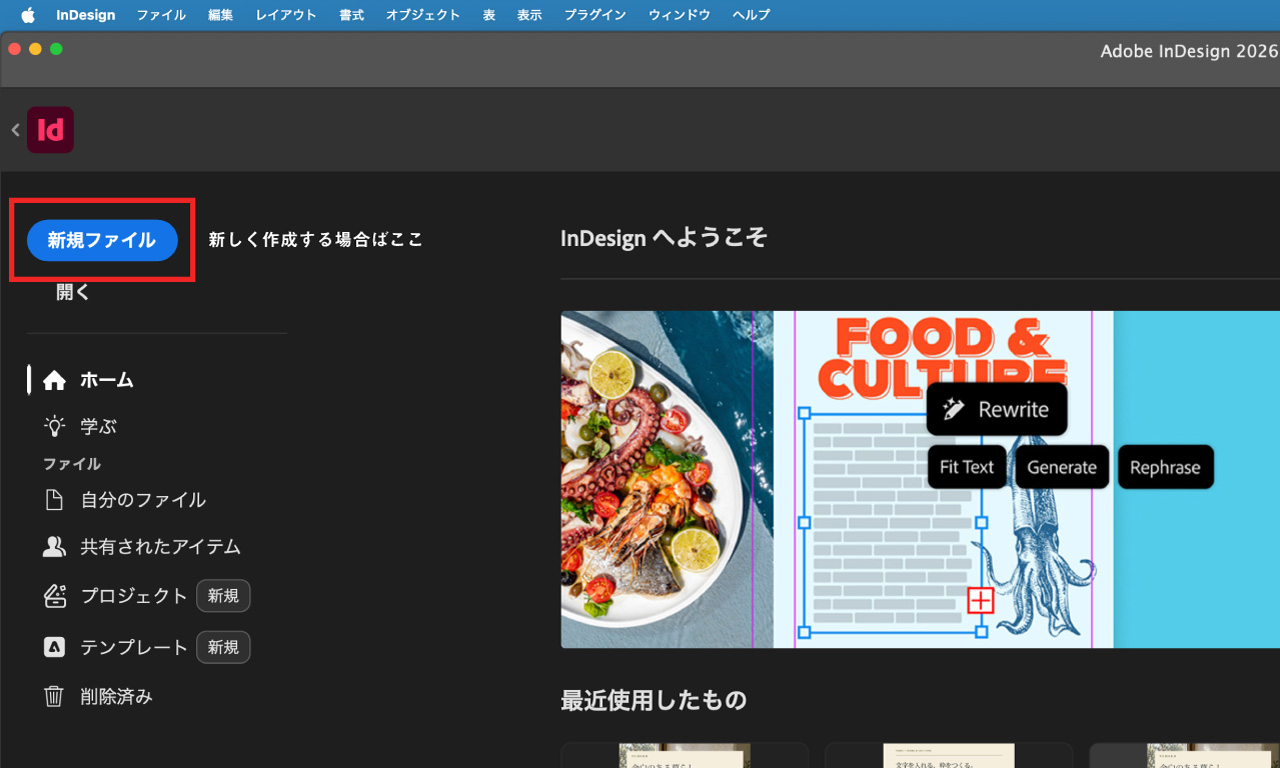Open the first recent file thumbnail
This screenshot has height=768, width=1280.
tap(685, 755)
